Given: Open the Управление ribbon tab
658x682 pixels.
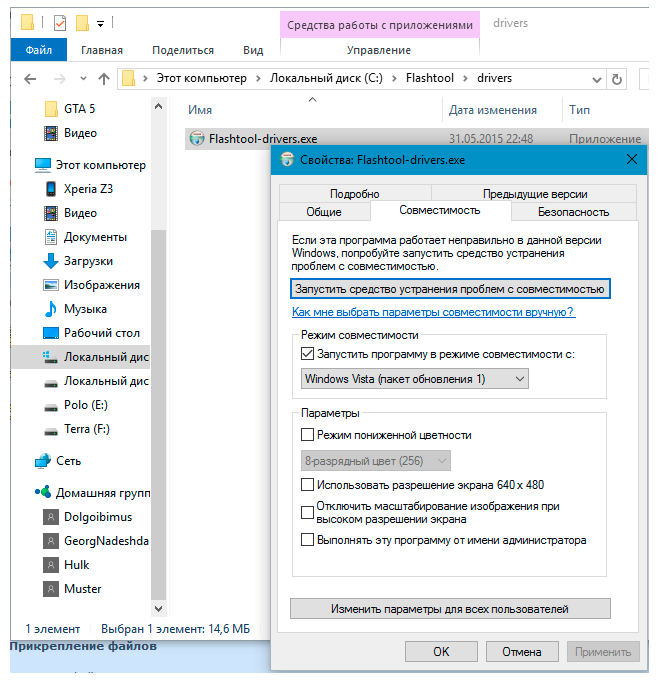Looking at the screenshot, I should pyautogui.click(x=379, y=50).
